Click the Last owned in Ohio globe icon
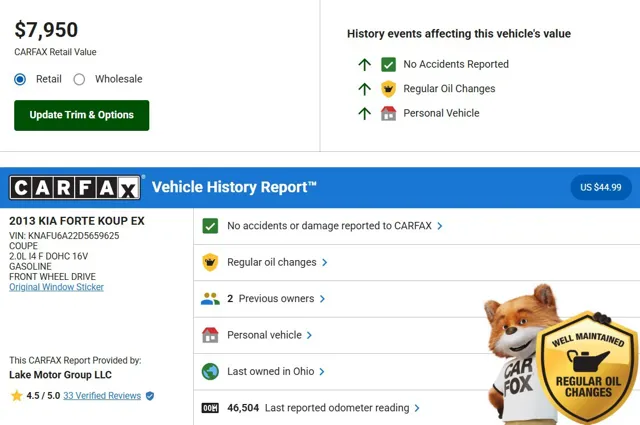 click(x=210, y=371)
